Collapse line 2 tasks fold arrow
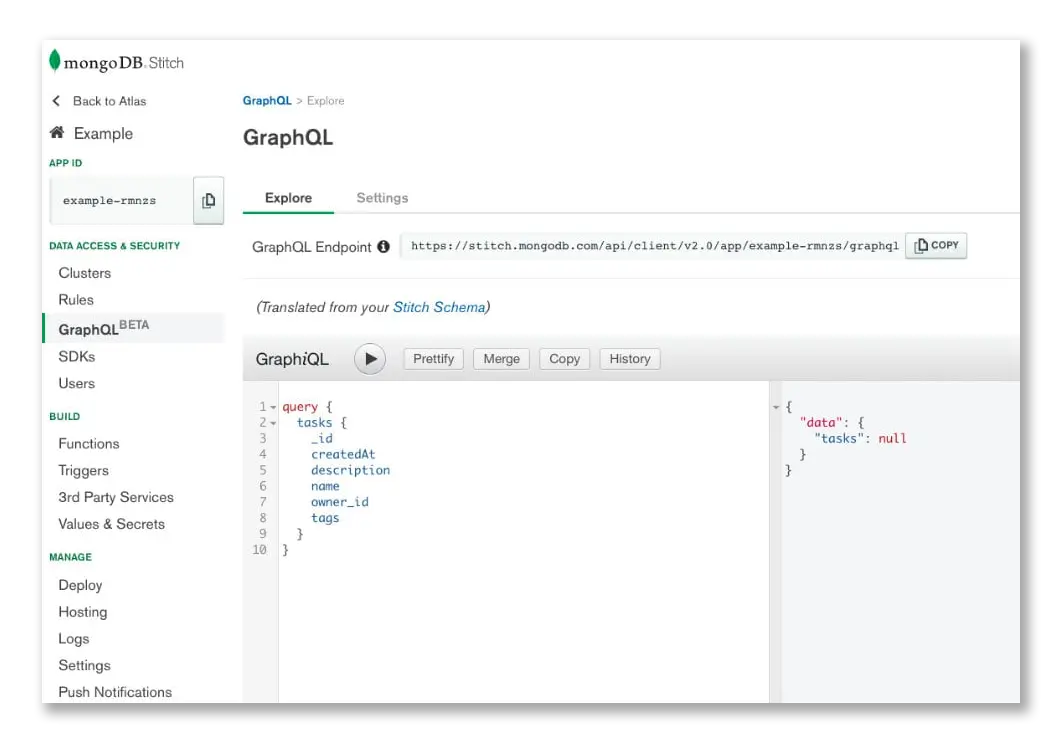 (273, 423)
